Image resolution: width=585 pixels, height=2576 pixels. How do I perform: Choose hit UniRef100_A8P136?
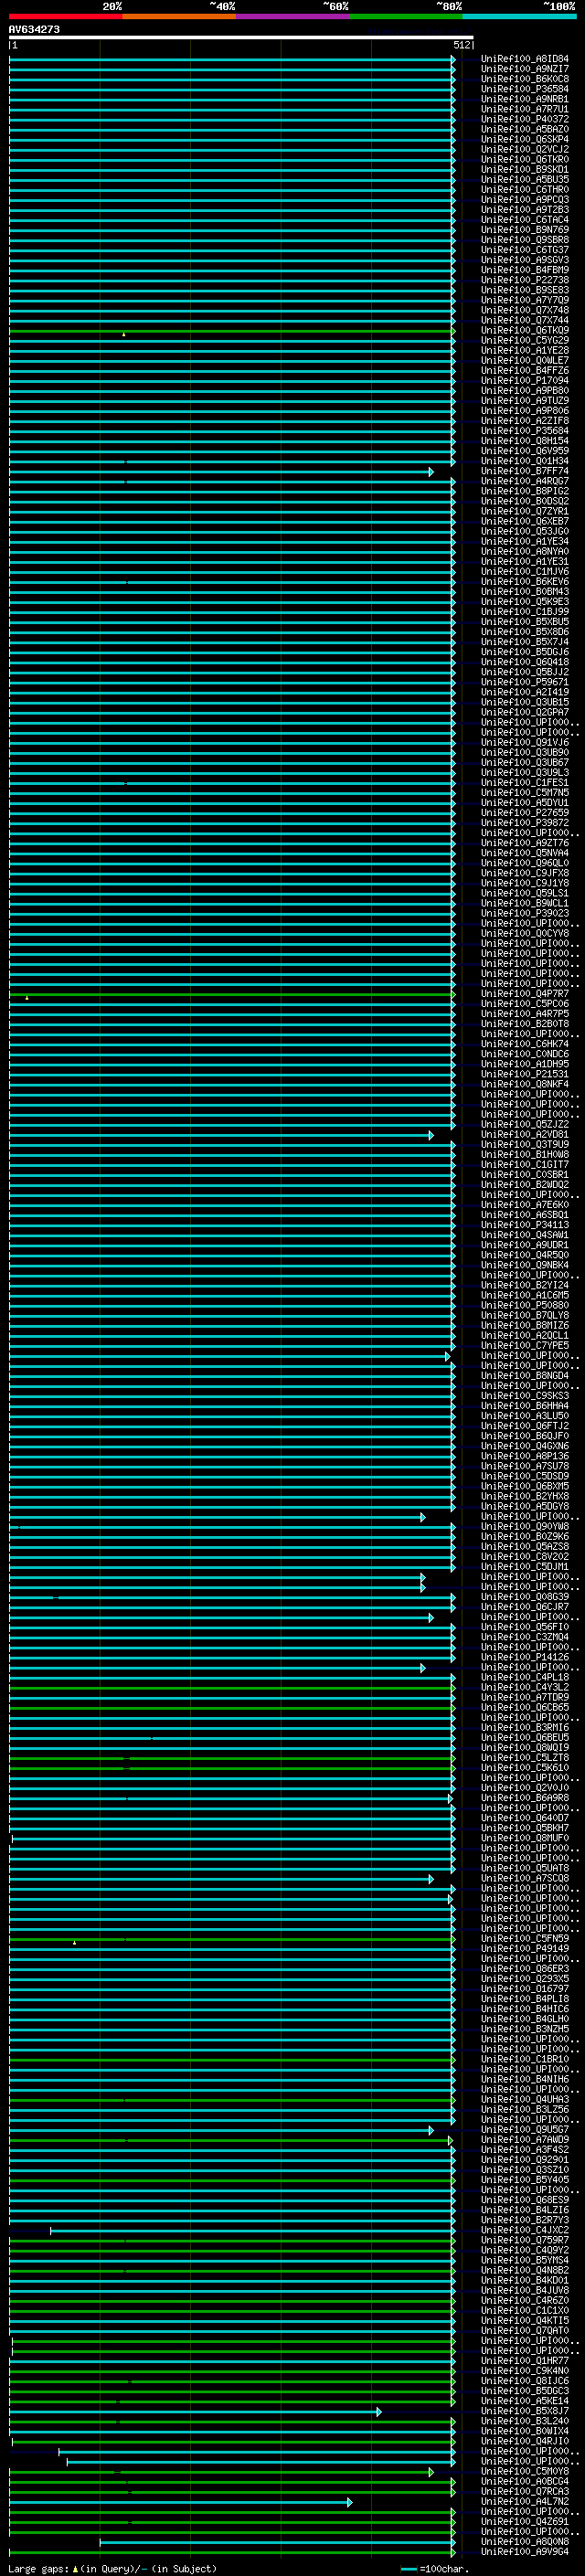(525, 1456)
